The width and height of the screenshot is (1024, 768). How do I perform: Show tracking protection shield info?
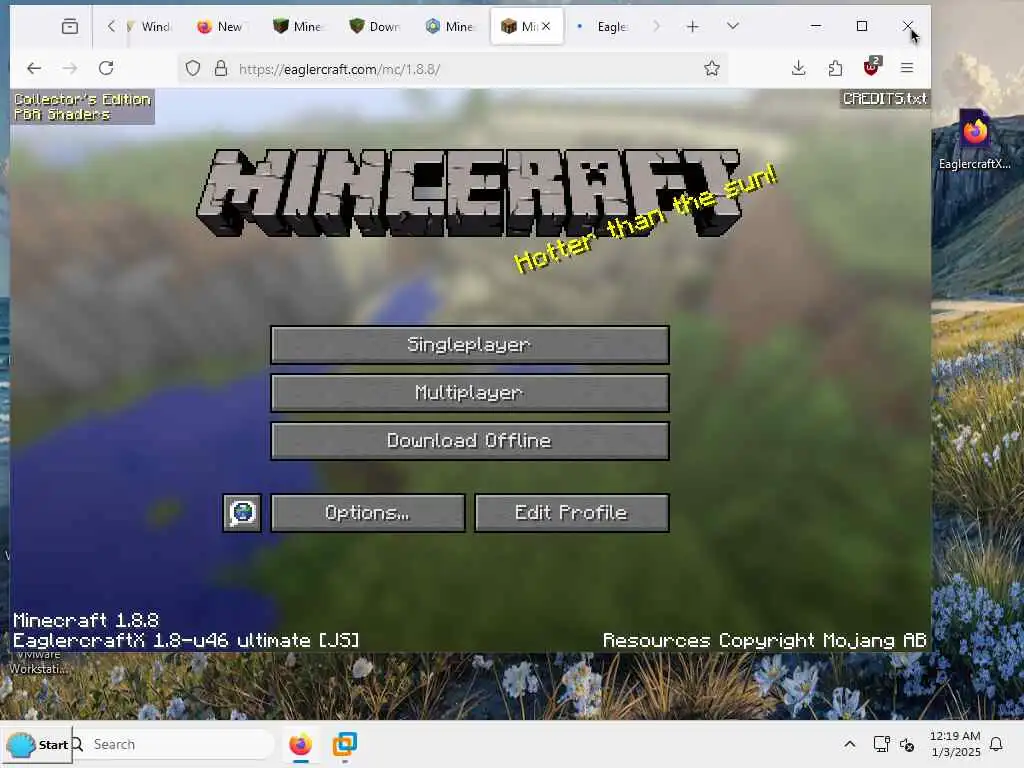click(193, 68)
